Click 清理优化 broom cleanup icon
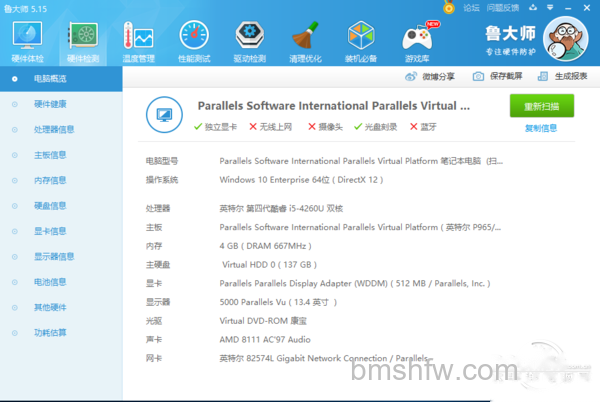Screen dimensions: 600x402 click(x=305, y=35)
